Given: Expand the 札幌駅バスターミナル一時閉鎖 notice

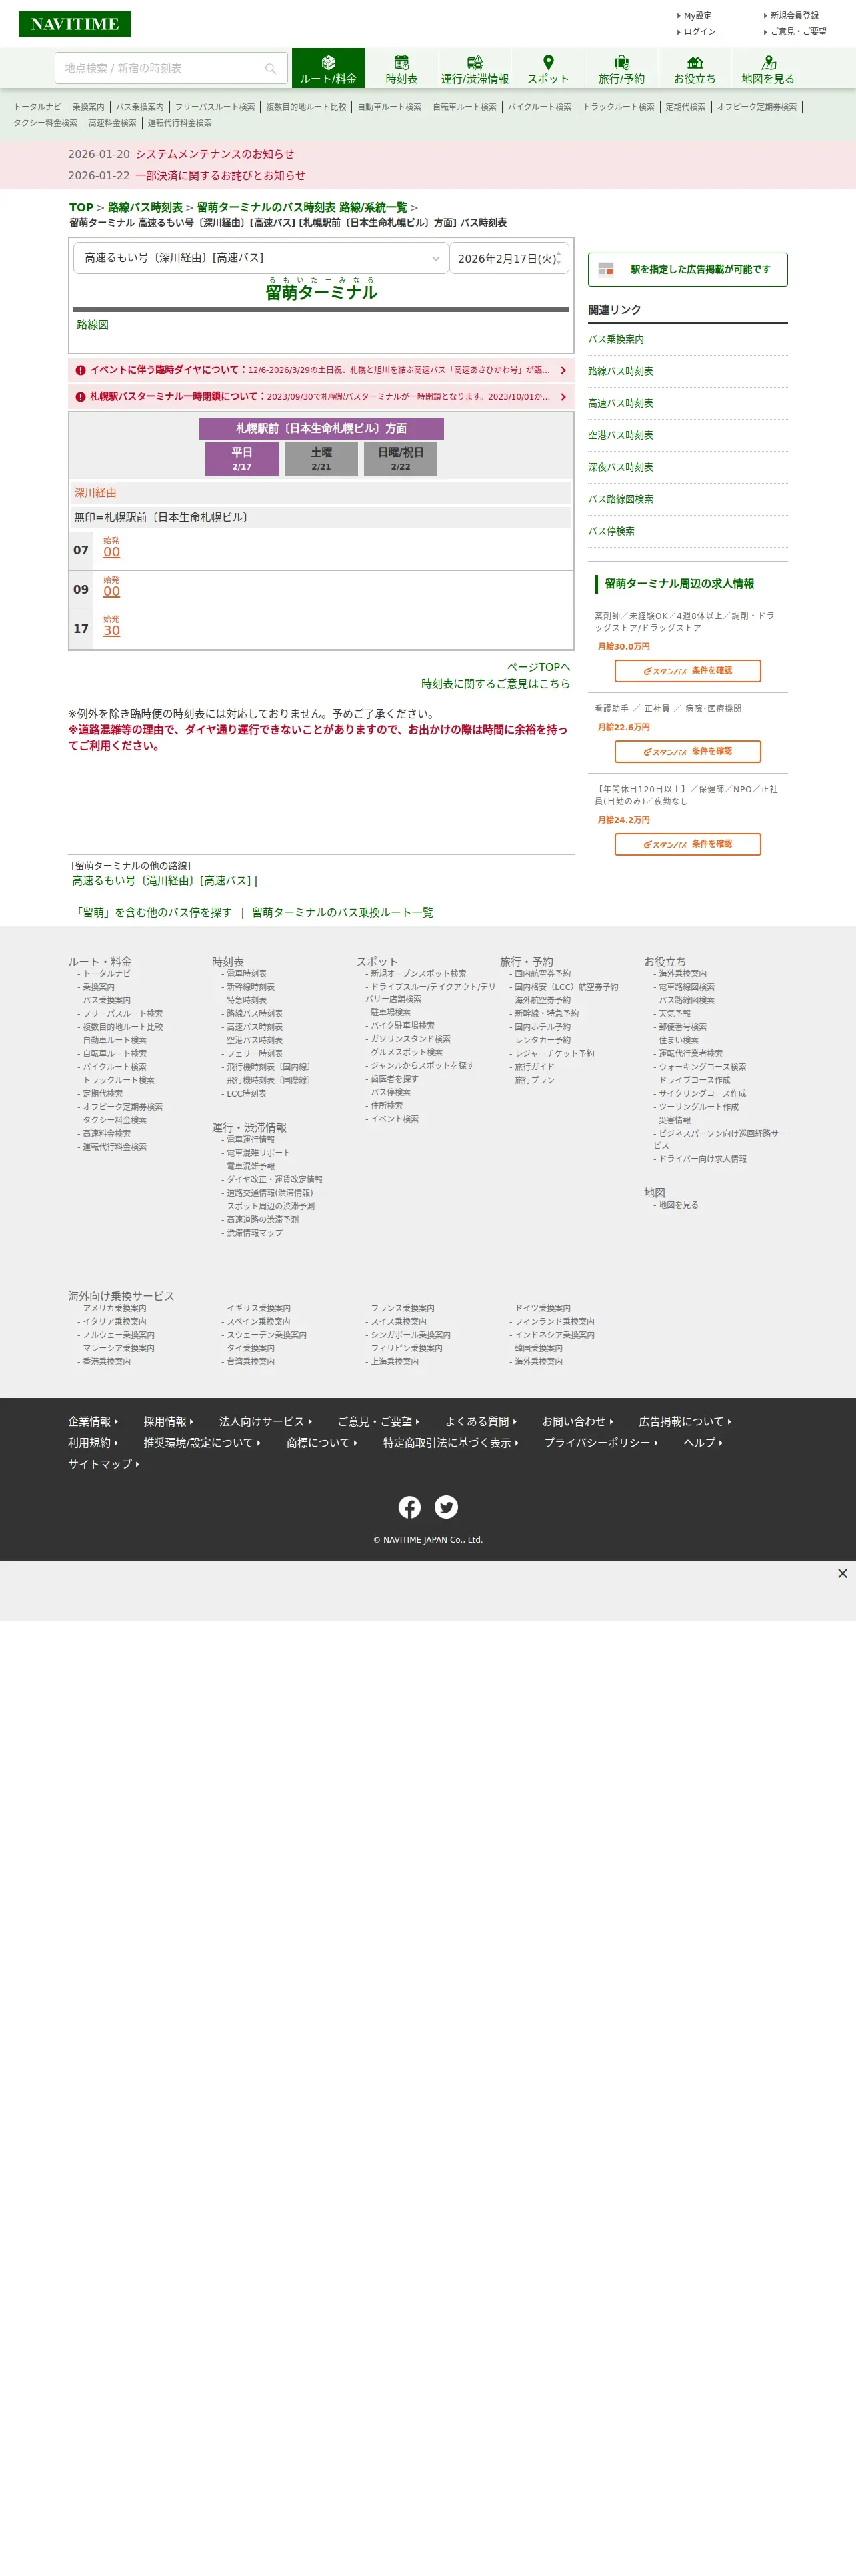Looking at the screenshot, I should click(x=321, y=397).
